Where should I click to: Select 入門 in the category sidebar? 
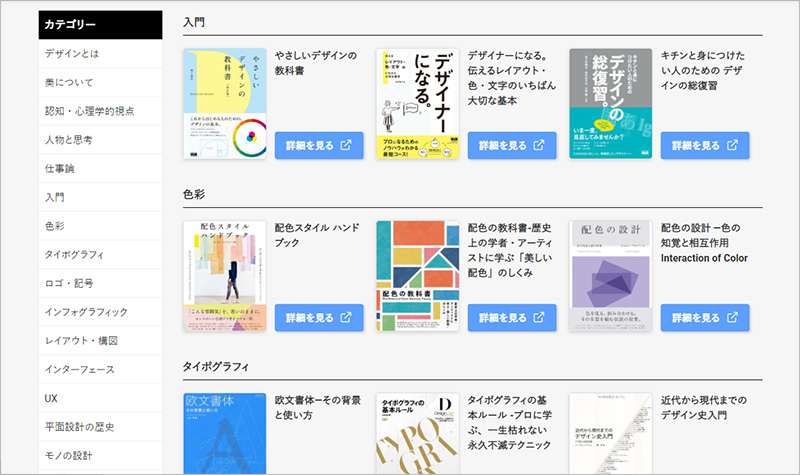tap(101, 197)
